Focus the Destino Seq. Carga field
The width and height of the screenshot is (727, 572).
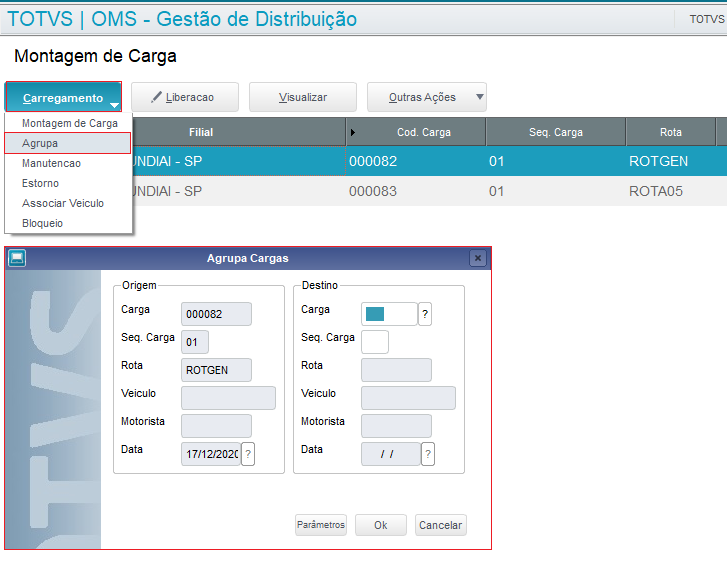pos(375,342)
